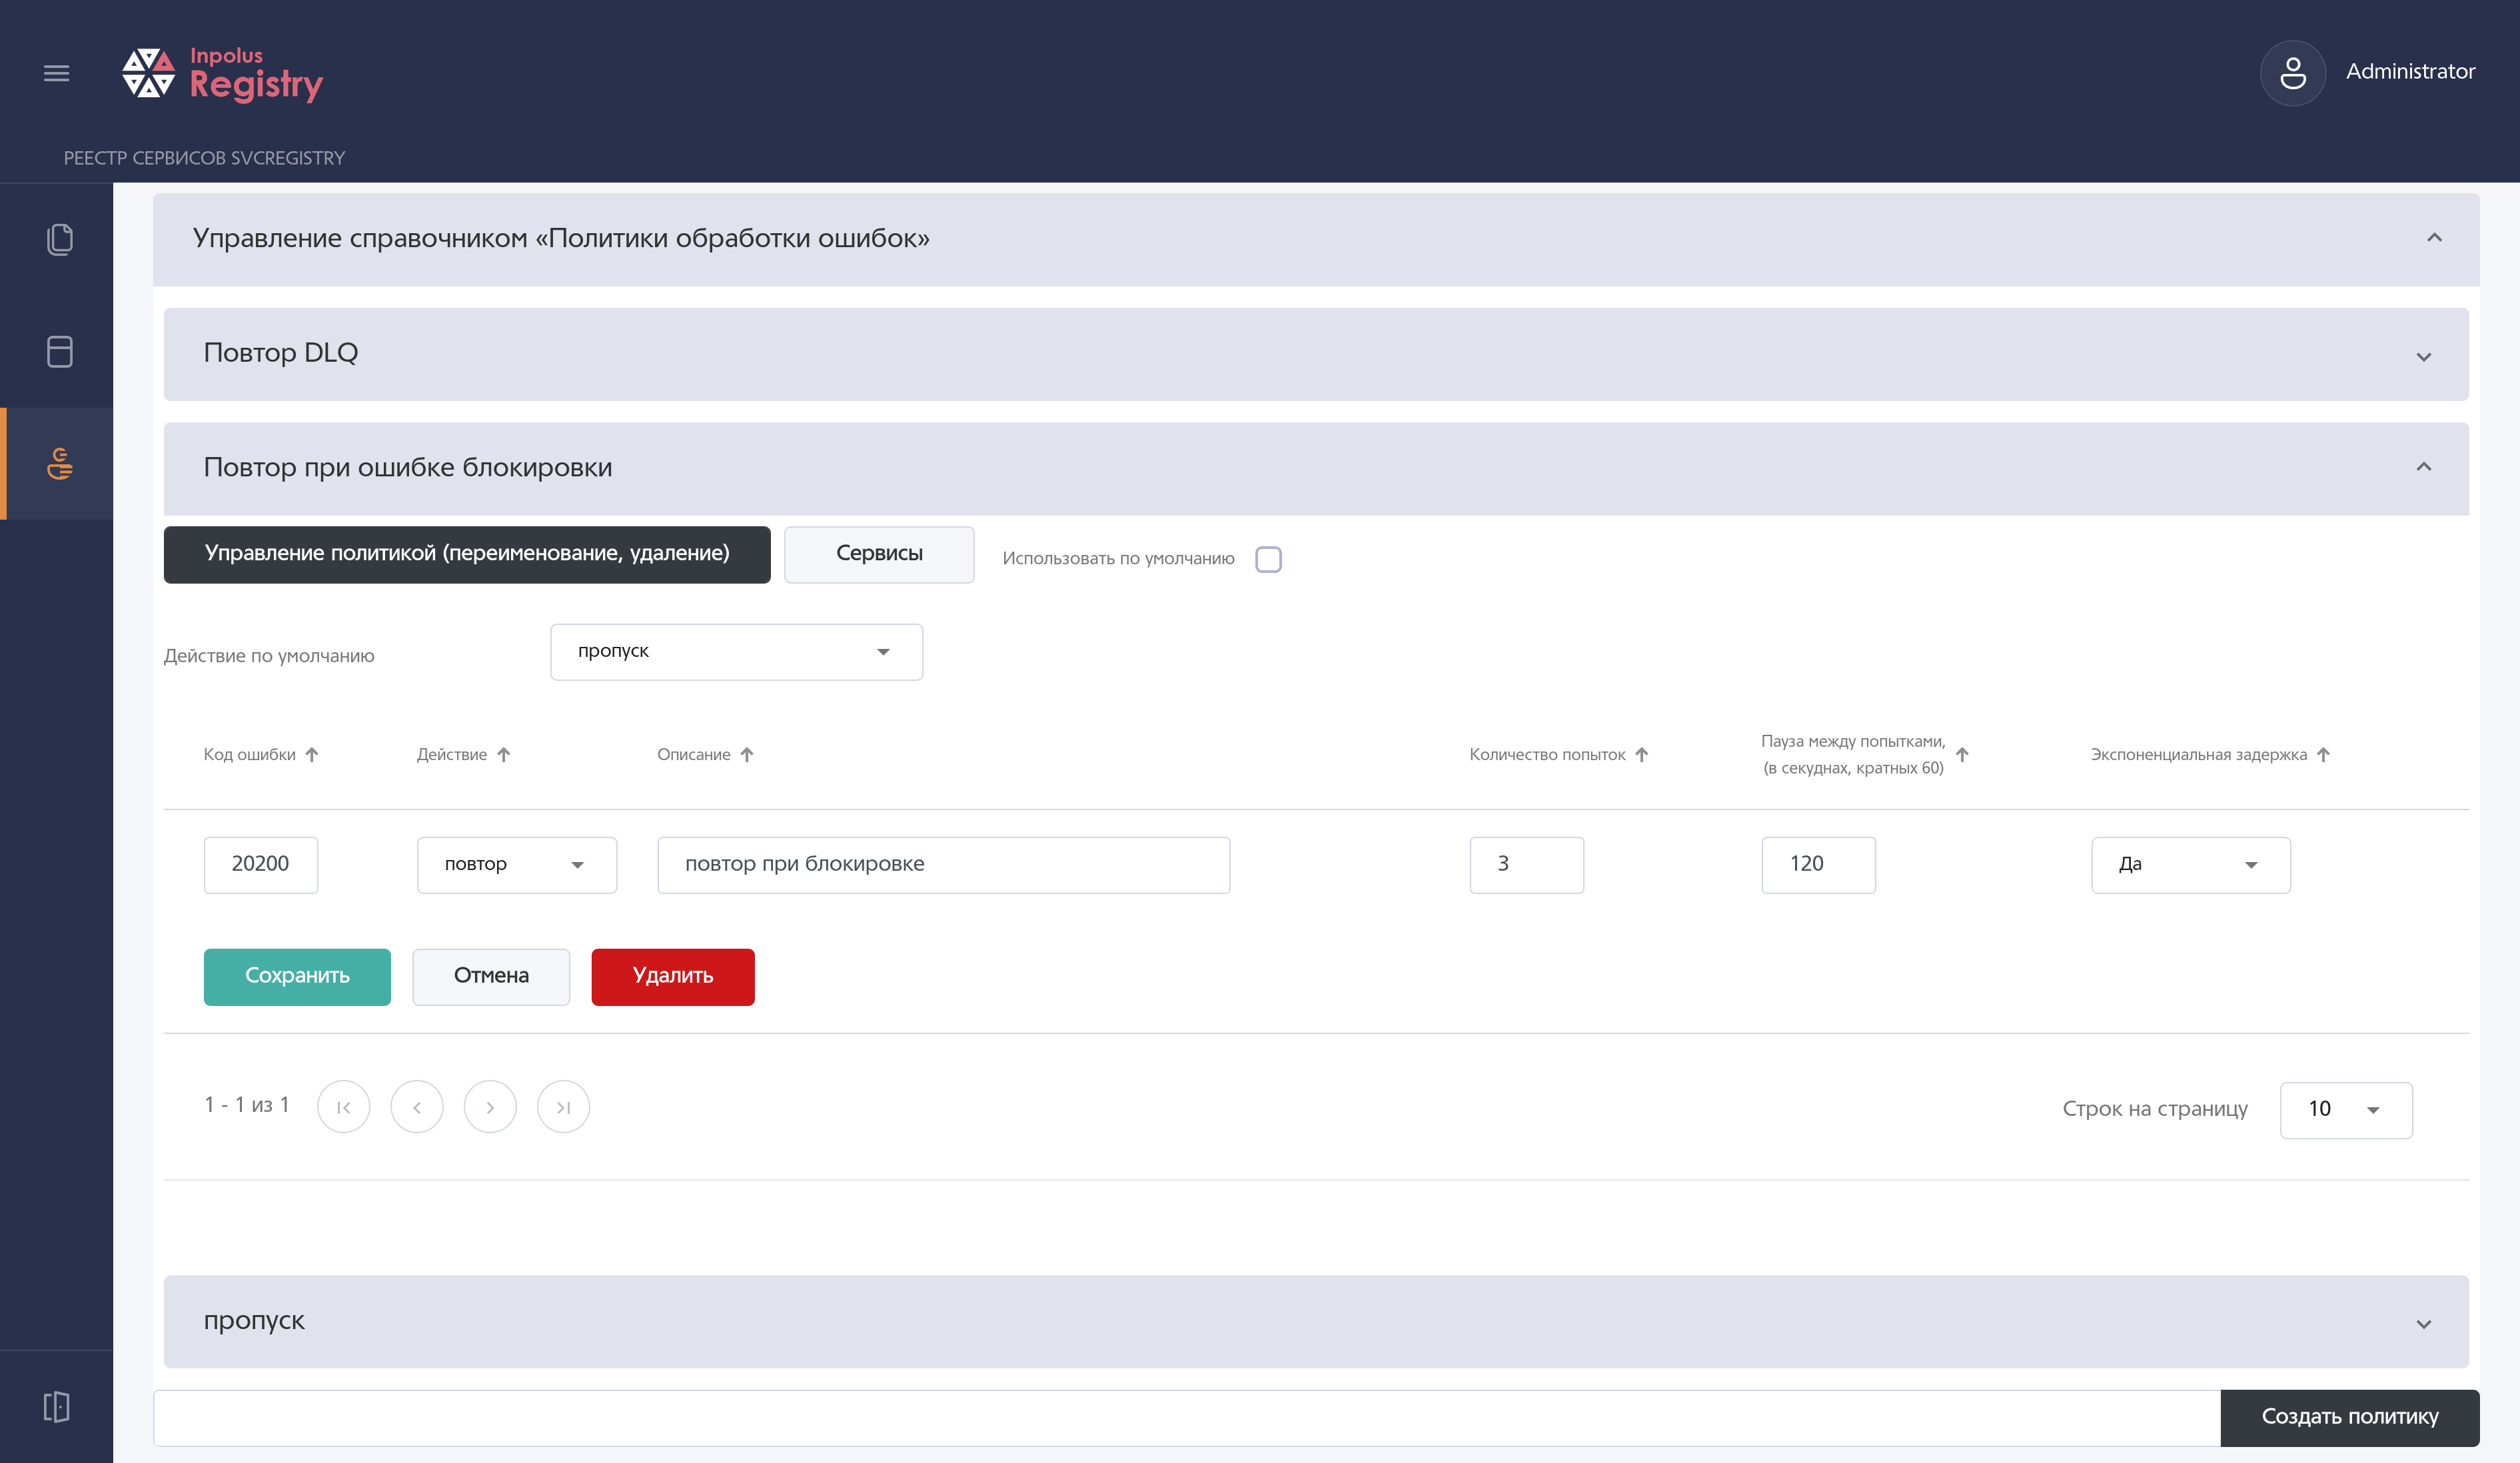Click the description field повтор при блокировке
2520x1463 pixels.
(x=943, y=865)
